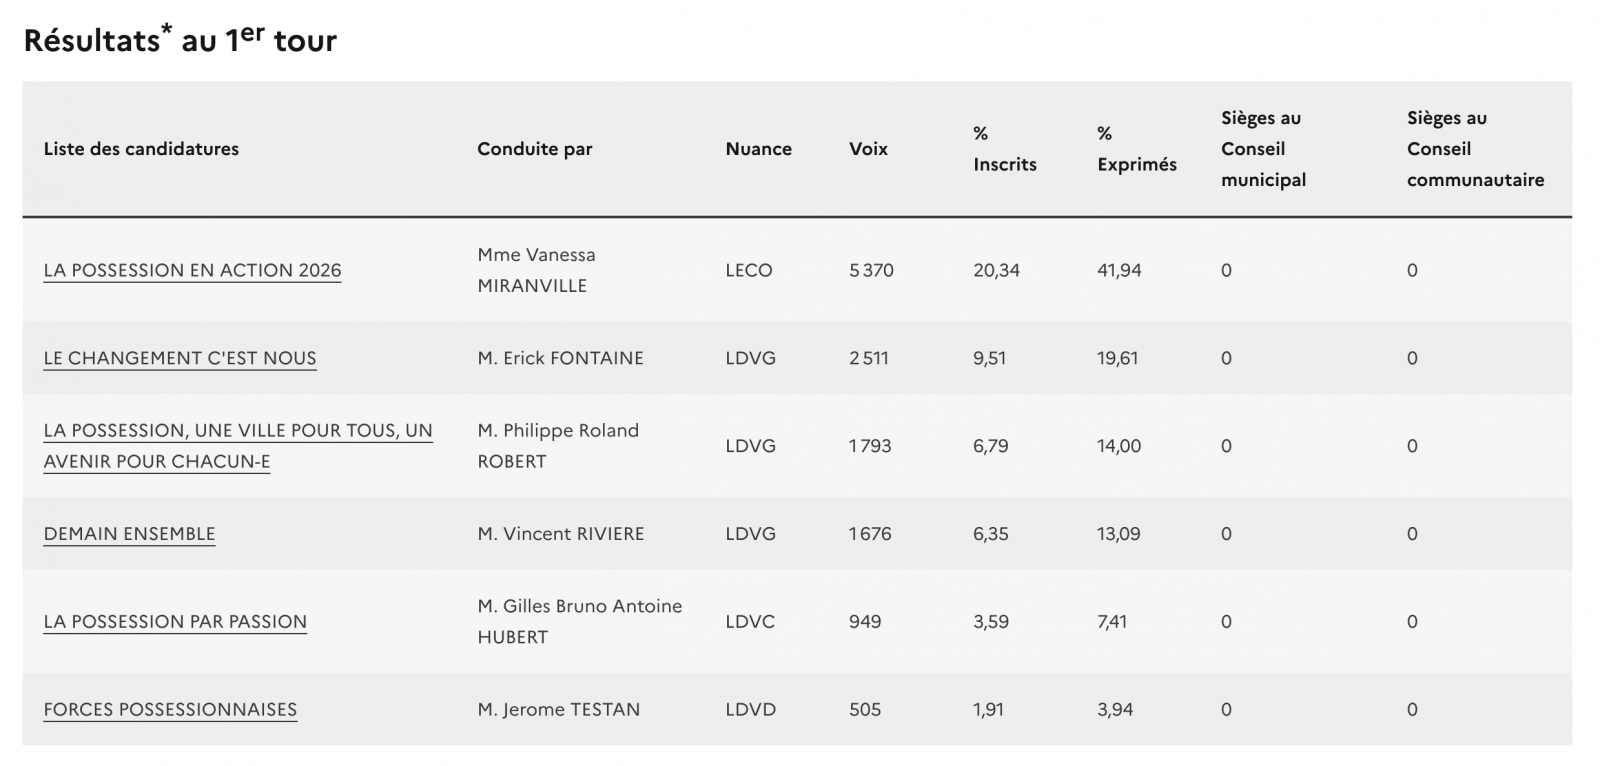The image size is (1600, 766).
Task: Click the Sièges au Conseil municipal header
Action: [1263, 149]
